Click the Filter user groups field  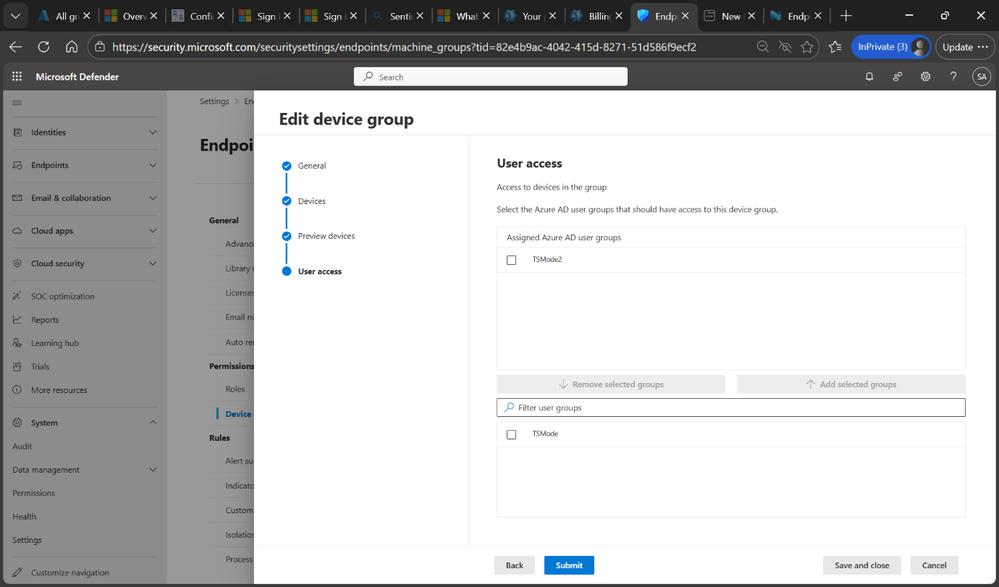point(730,408)
